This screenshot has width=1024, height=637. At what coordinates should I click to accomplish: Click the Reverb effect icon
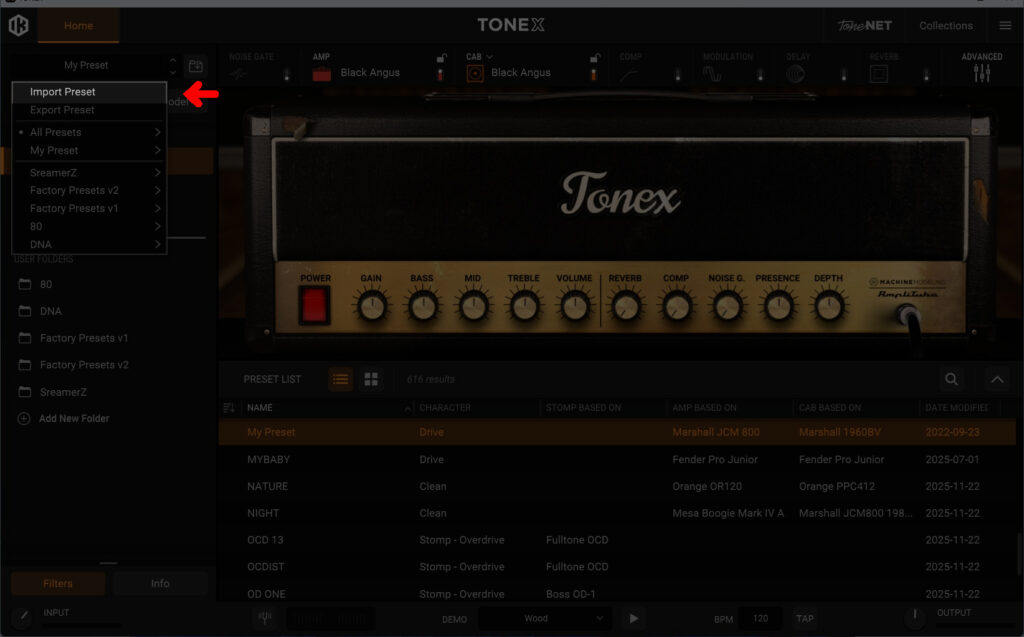point(878,73)
